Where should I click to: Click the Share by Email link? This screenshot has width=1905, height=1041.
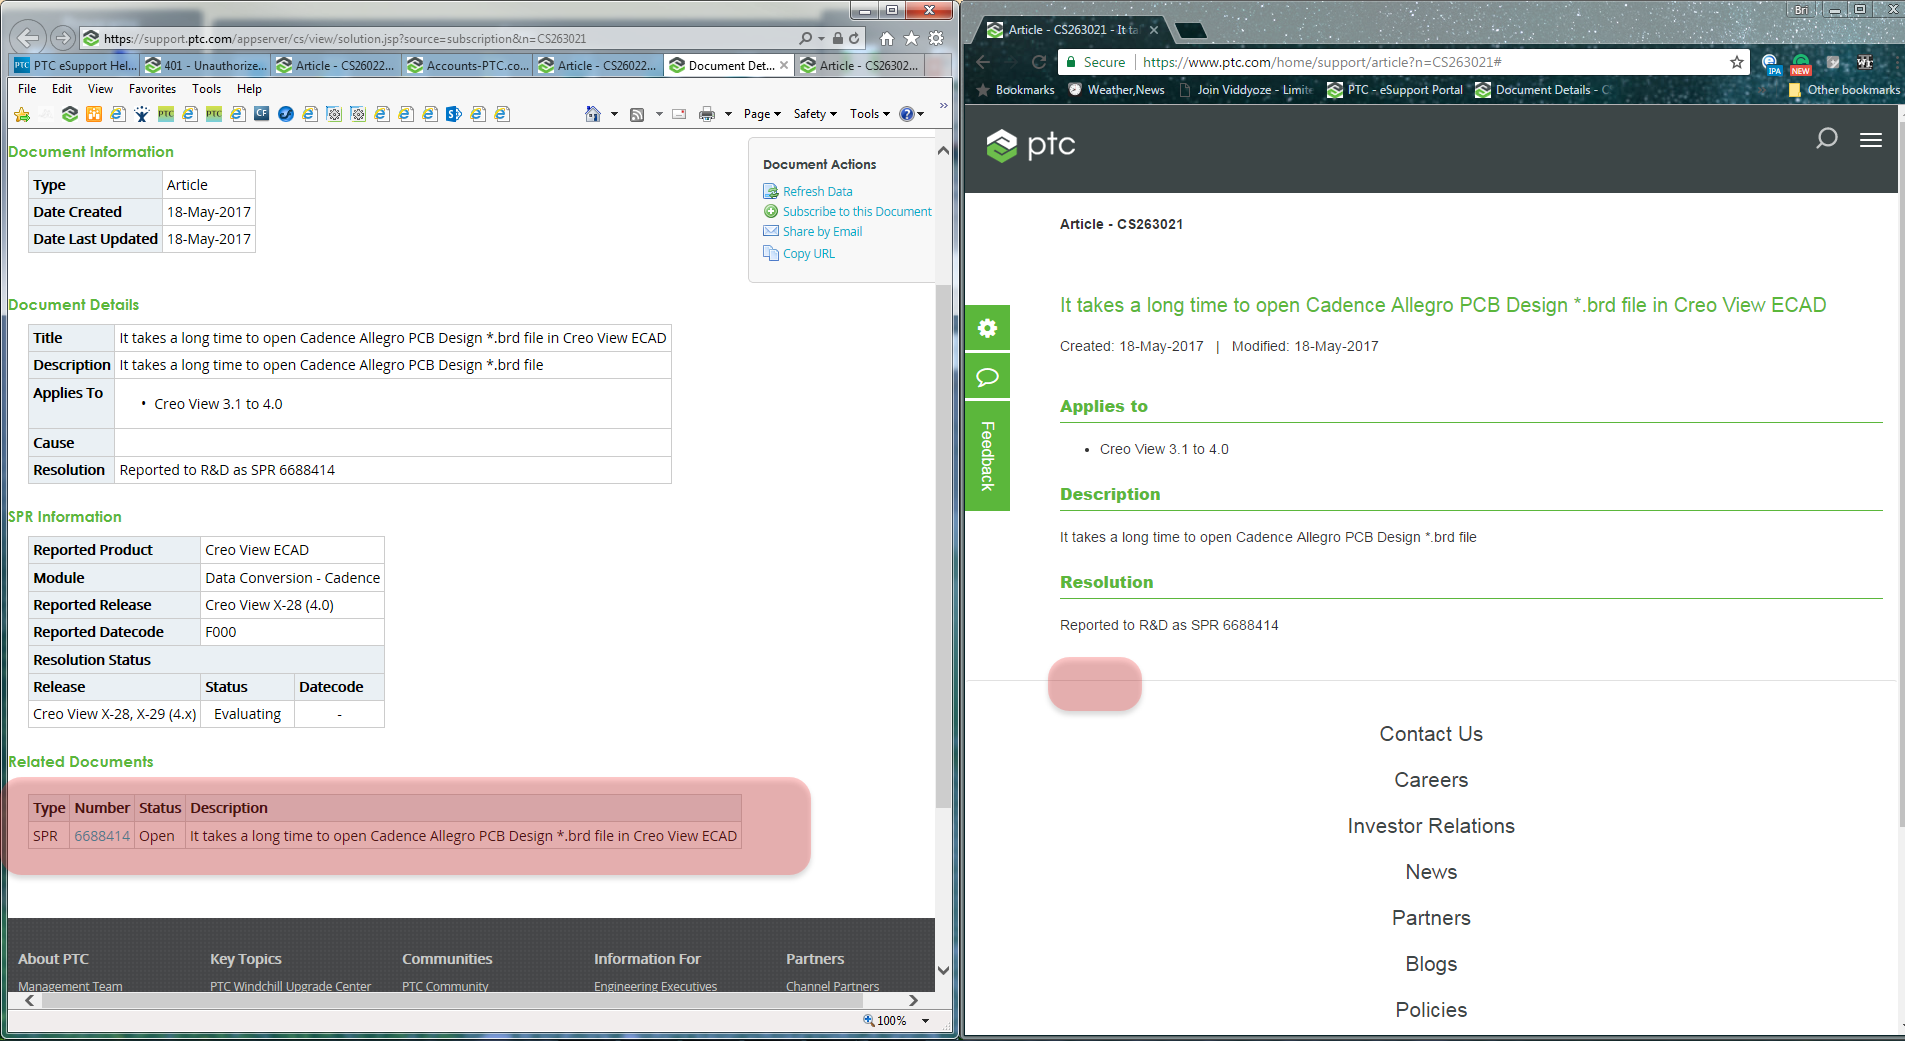[x=822, y=231]
